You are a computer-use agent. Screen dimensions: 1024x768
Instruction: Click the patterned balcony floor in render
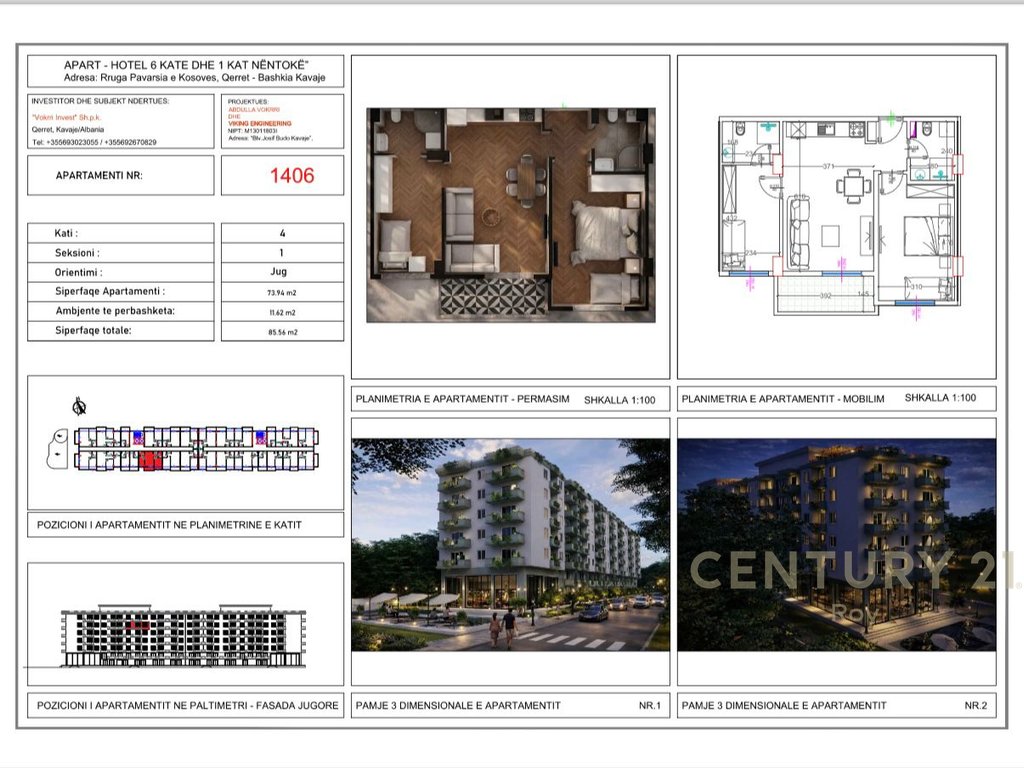pos(493,297)
